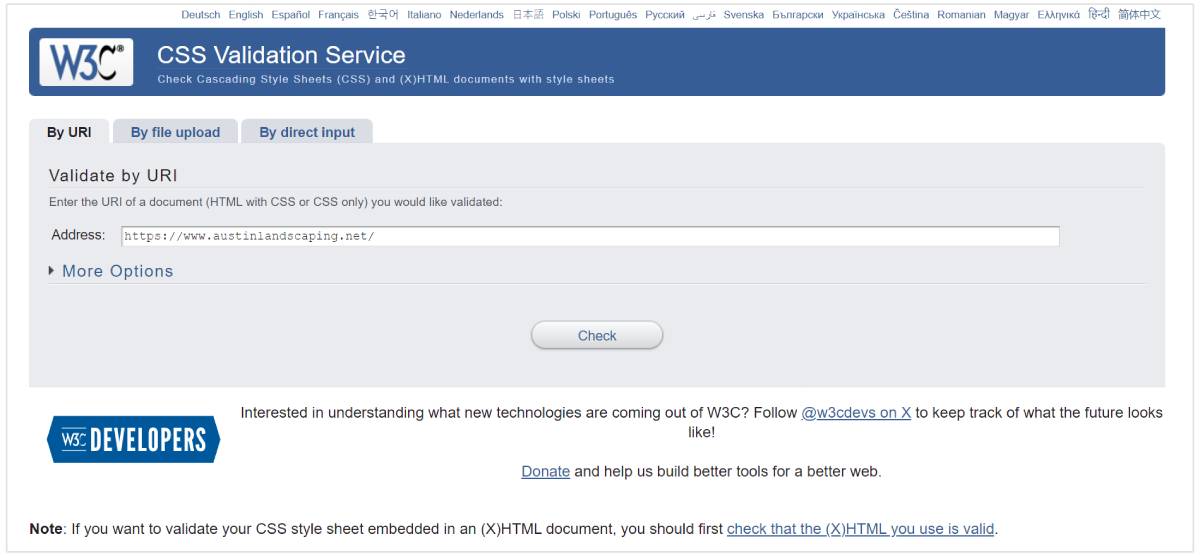This screenshot has height=556, width=1200.
Task: Select the By URI tab
Action: [x=69, y=132]
